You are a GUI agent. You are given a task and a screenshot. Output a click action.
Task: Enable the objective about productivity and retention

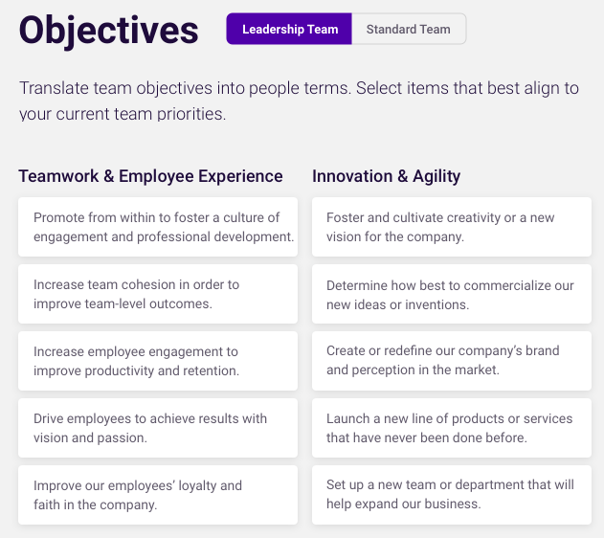[x=158, y=361]
